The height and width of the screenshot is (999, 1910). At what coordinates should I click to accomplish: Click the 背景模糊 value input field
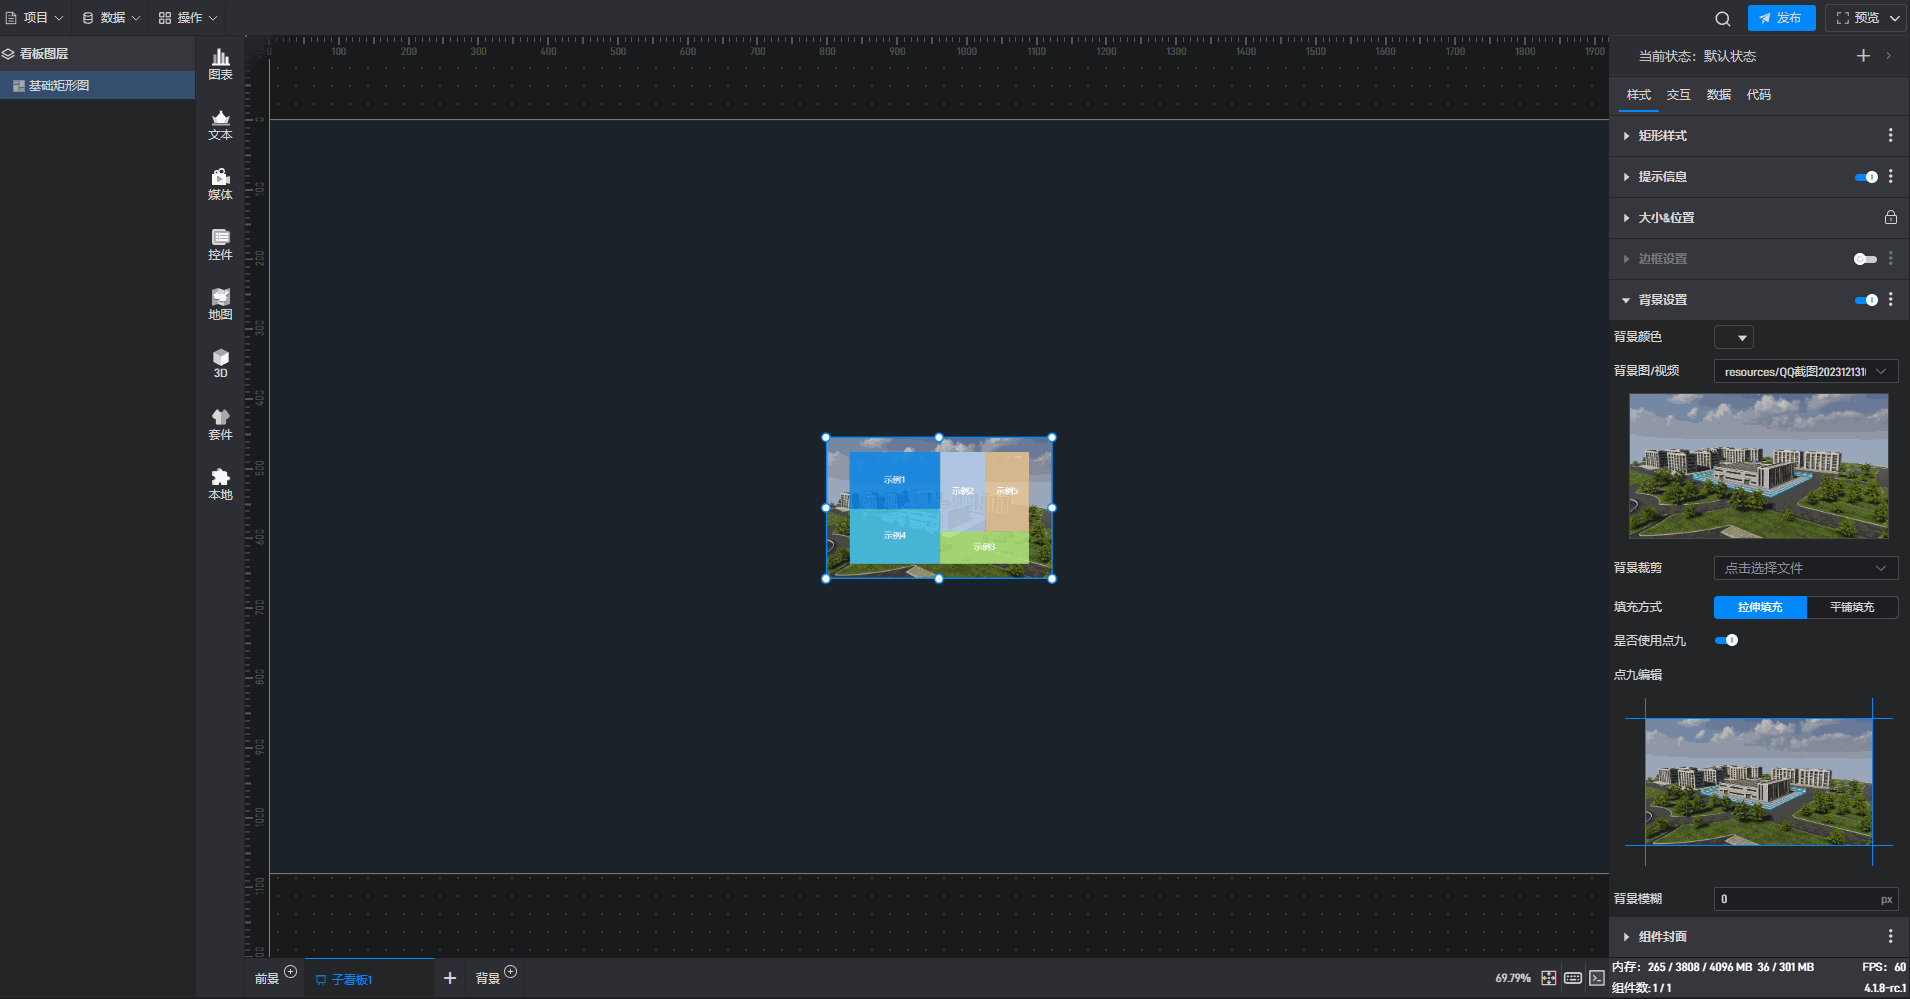click(1795, 899)
